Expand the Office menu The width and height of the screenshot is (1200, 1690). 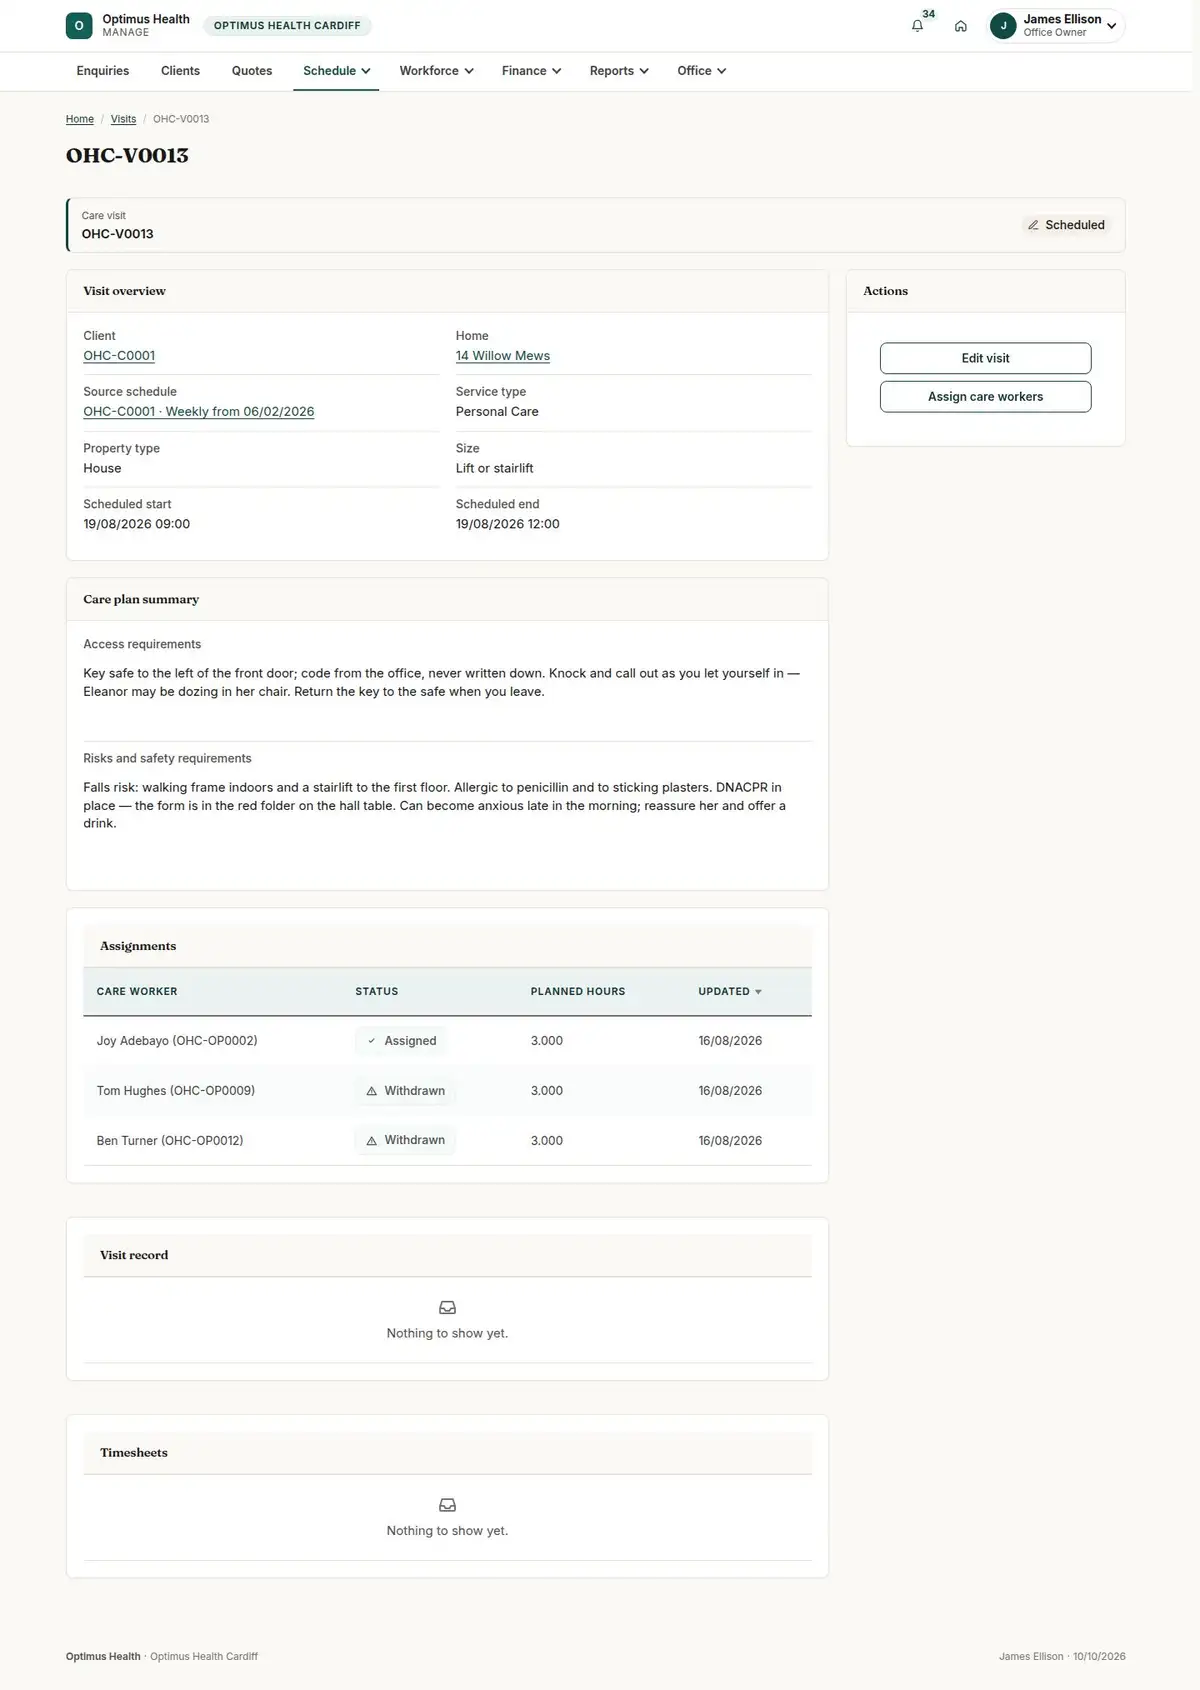[701, 71]
